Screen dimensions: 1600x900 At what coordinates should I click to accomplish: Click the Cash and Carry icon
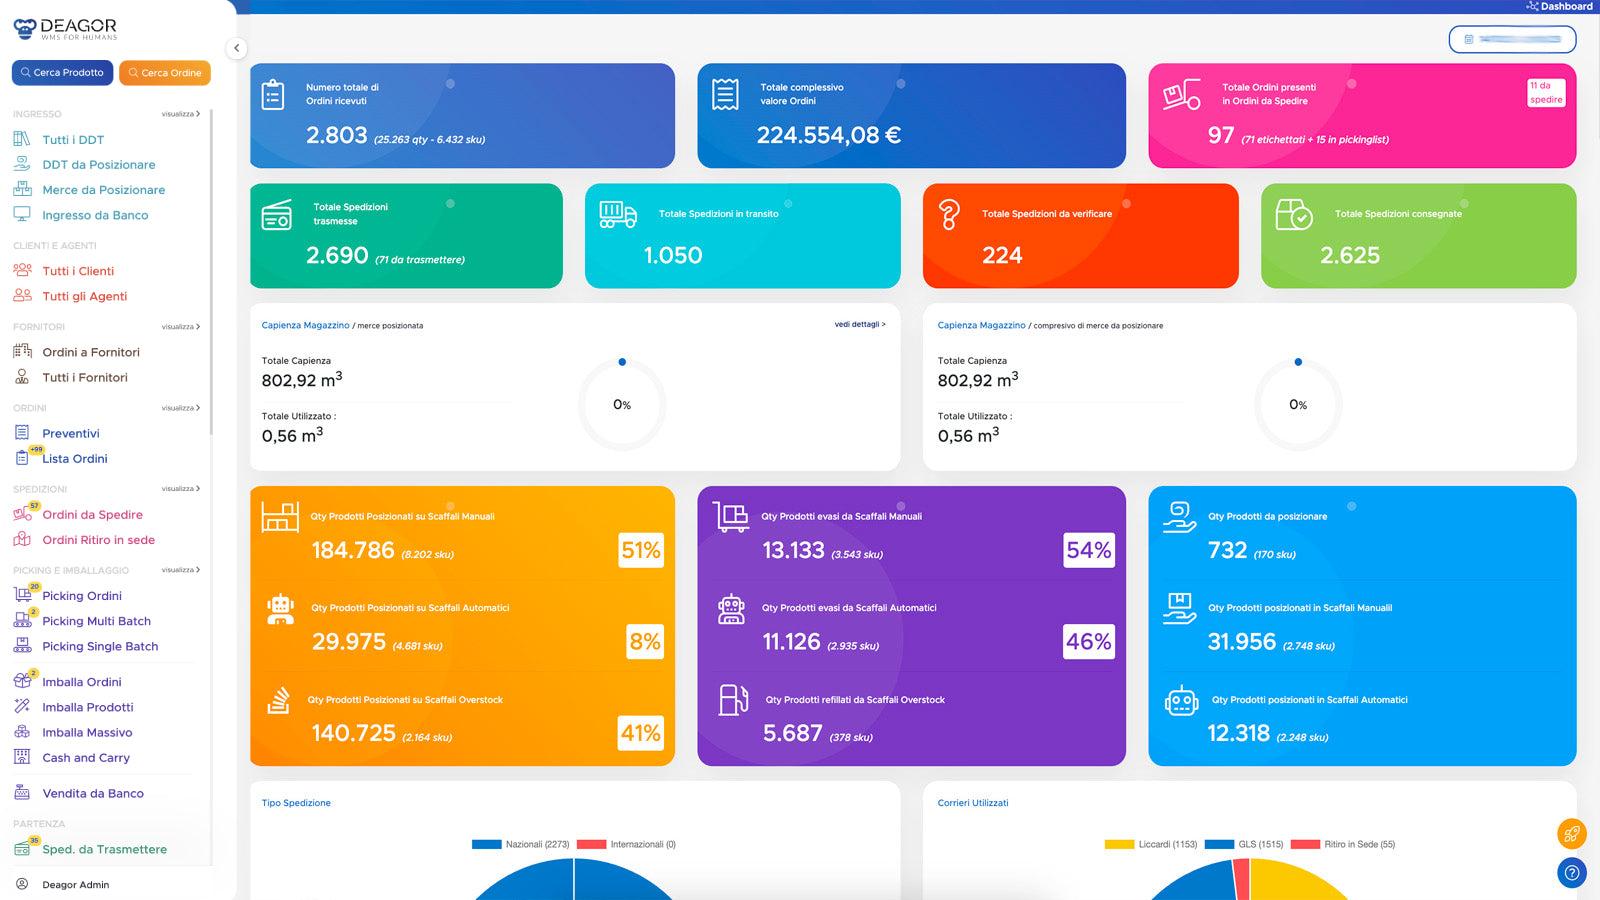23,757
